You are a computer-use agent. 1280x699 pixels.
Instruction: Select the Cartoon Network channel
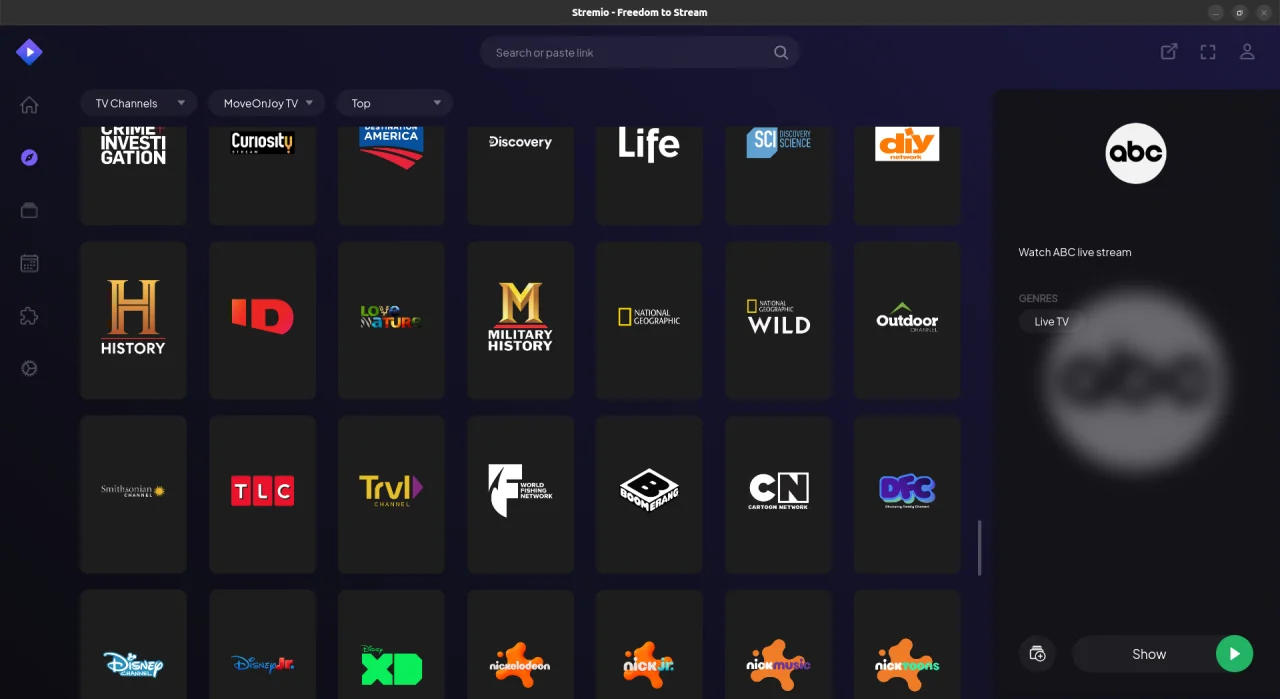pyautogui.click(x=778, y=494)
